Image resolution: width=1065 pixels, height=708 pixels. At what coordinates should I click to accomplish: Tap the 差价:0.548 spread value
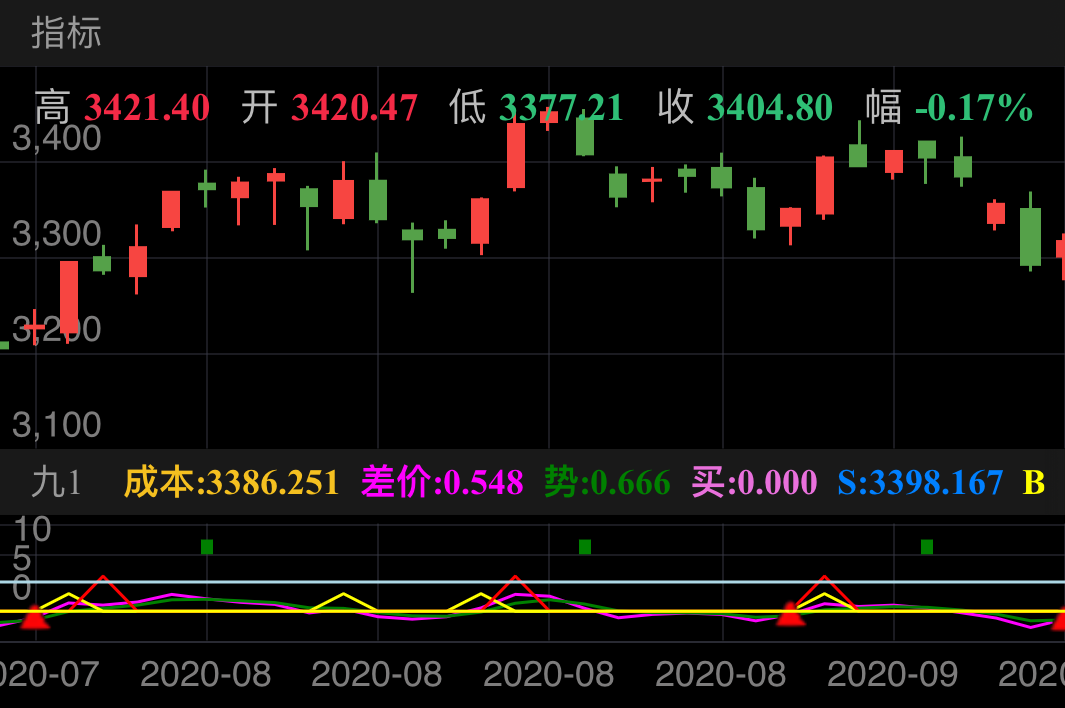441,483
